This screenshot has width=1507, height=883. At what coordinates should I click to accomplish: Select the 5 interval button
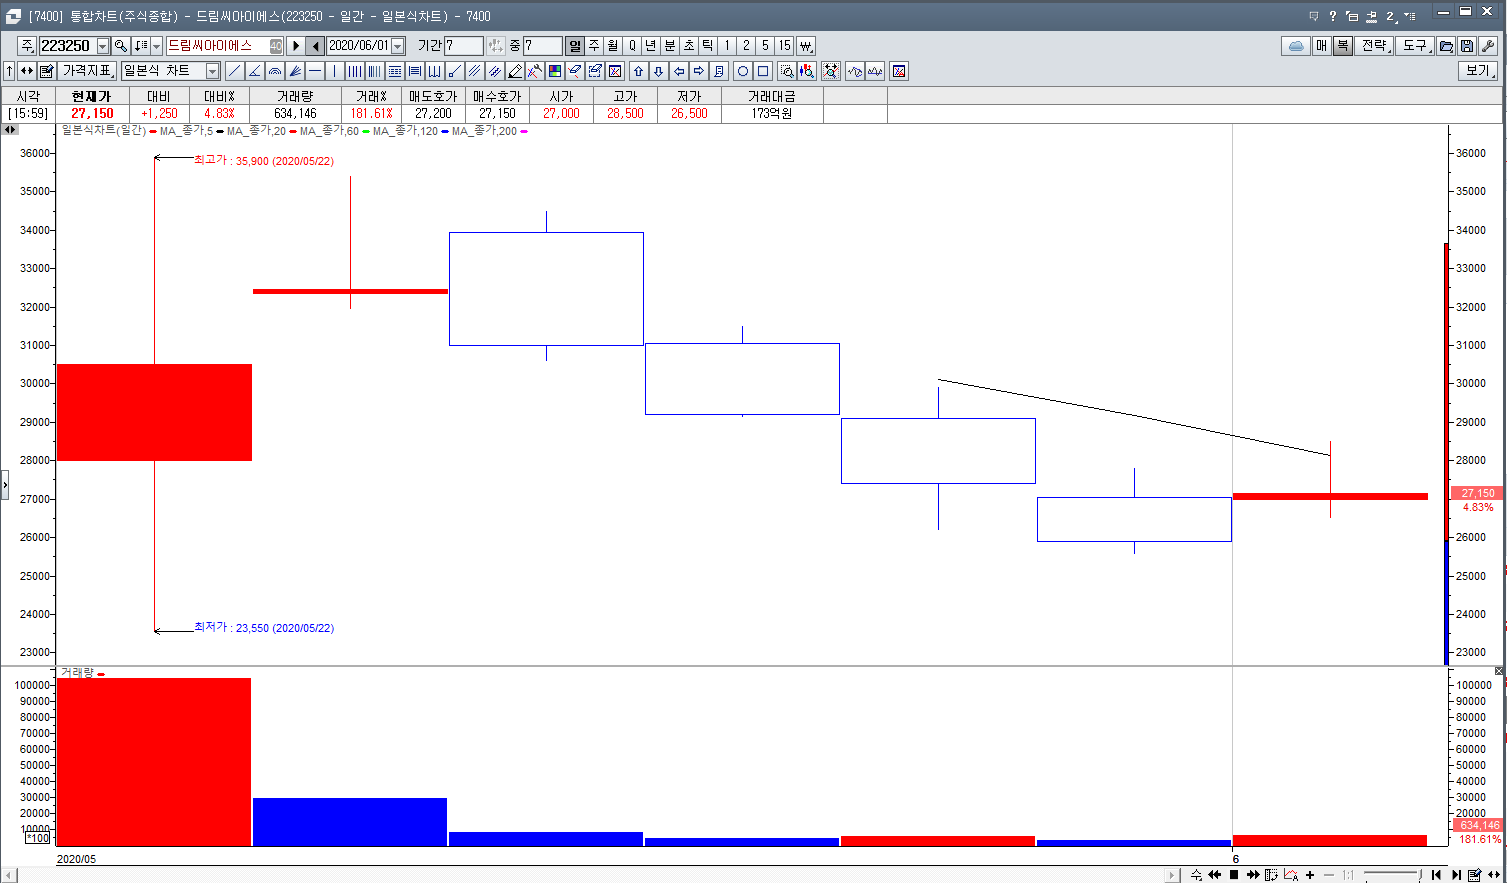pyautogui.click(x=765, y=46)
